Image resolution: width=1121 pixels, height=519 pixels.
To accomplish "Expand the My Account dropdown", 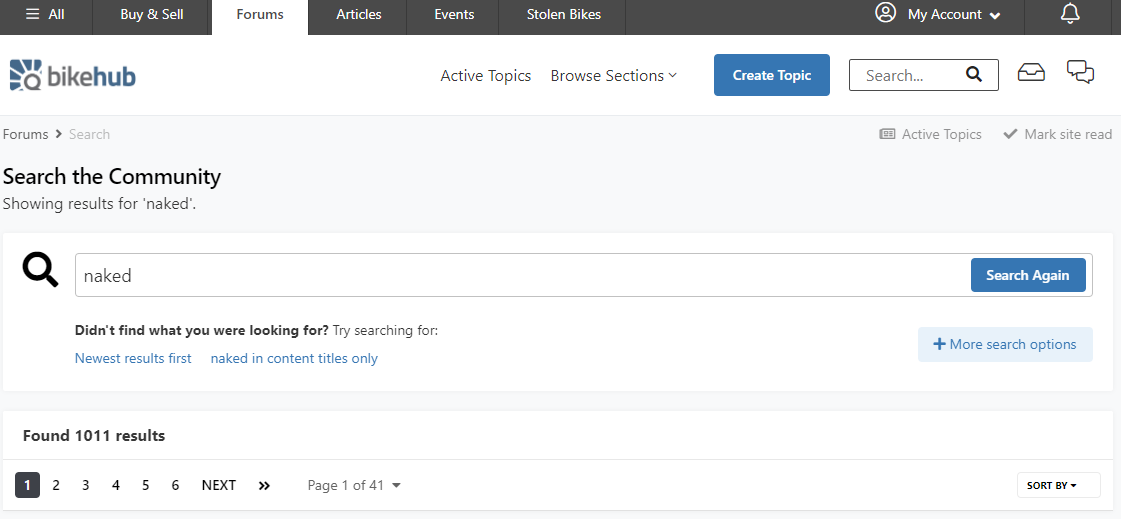I will pyautogui.click(x=938, y=15).
